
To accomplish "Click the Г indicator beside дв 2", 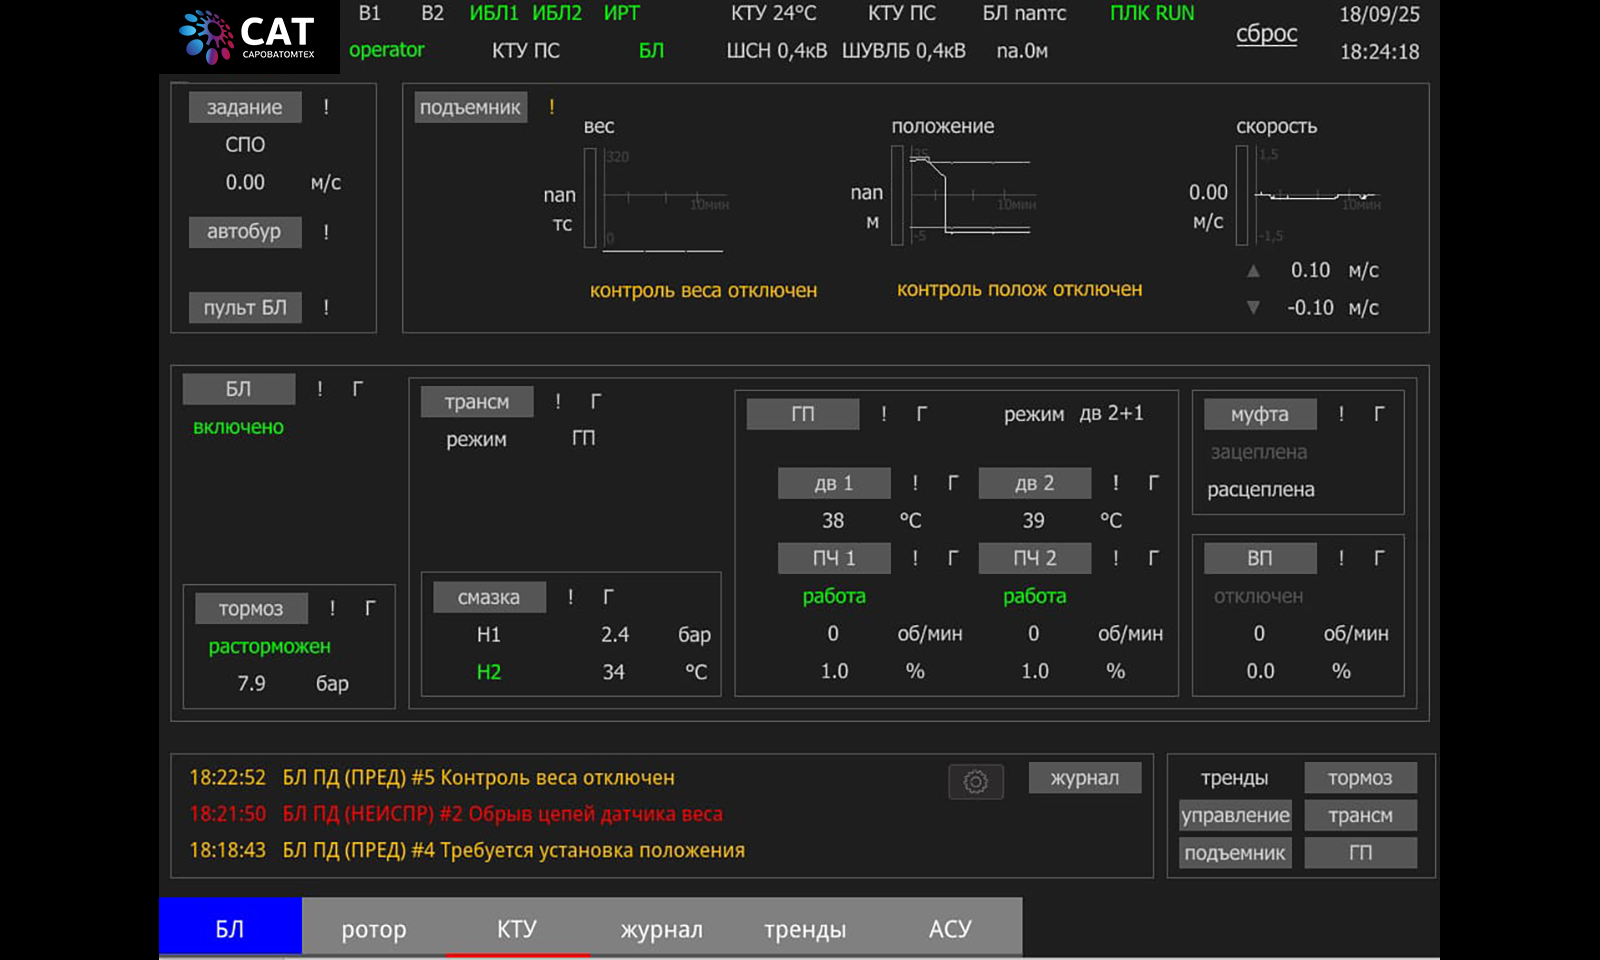I will point(1154,483).
